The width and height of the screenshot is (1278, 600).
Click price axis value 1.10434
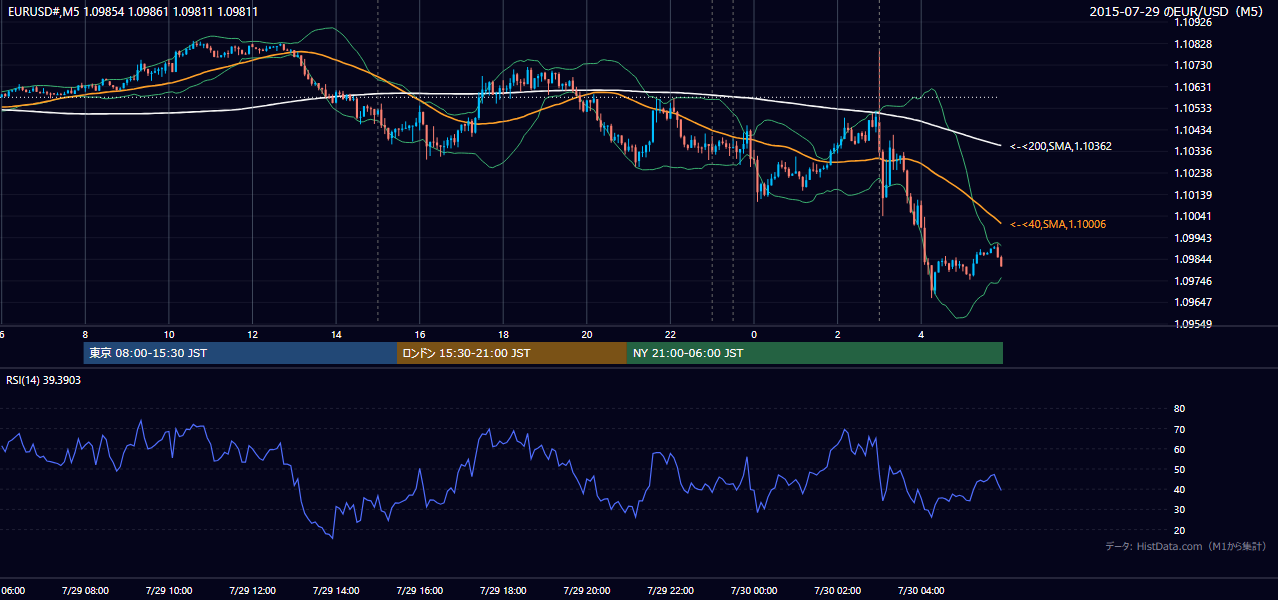pos(1193,130)
